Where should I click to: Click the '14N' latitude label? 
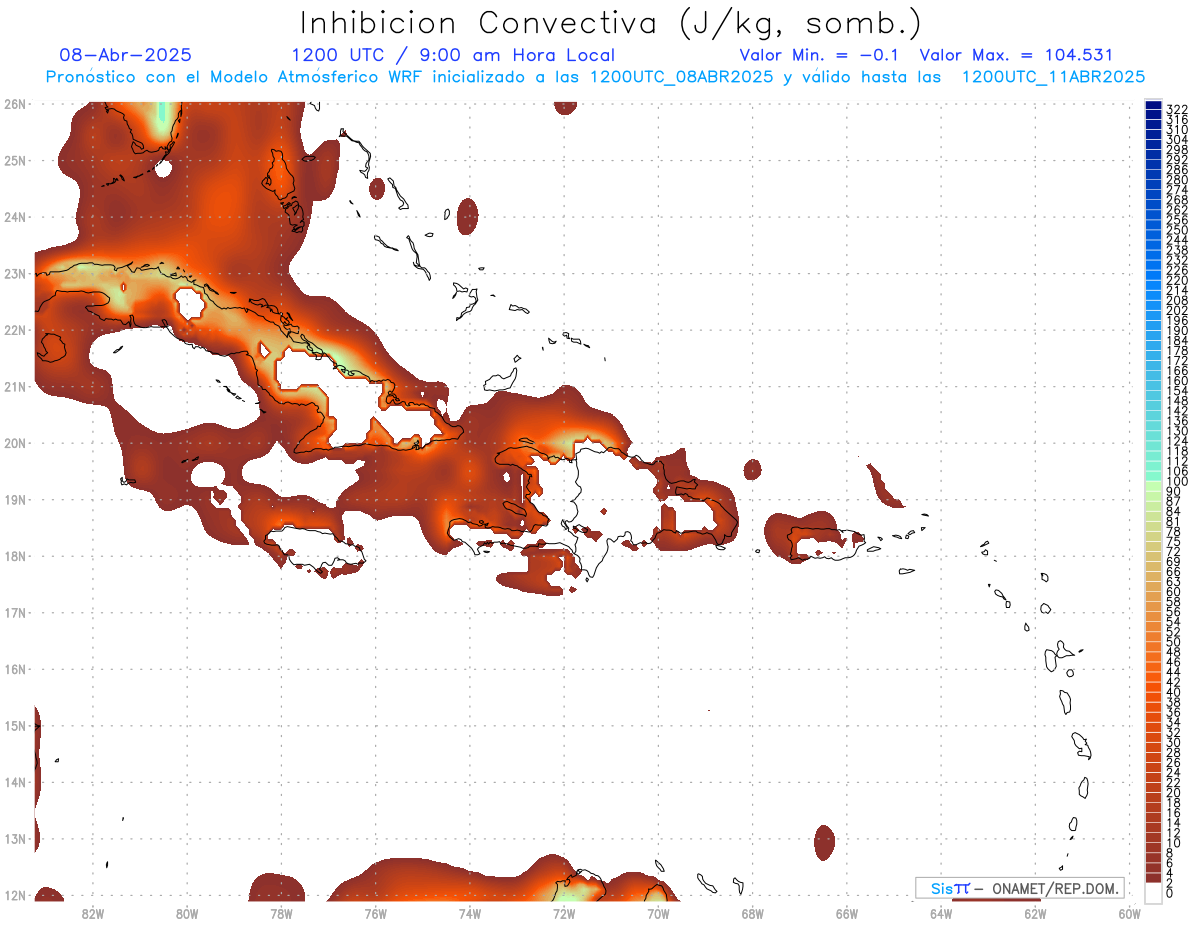[x=15, y=782]
